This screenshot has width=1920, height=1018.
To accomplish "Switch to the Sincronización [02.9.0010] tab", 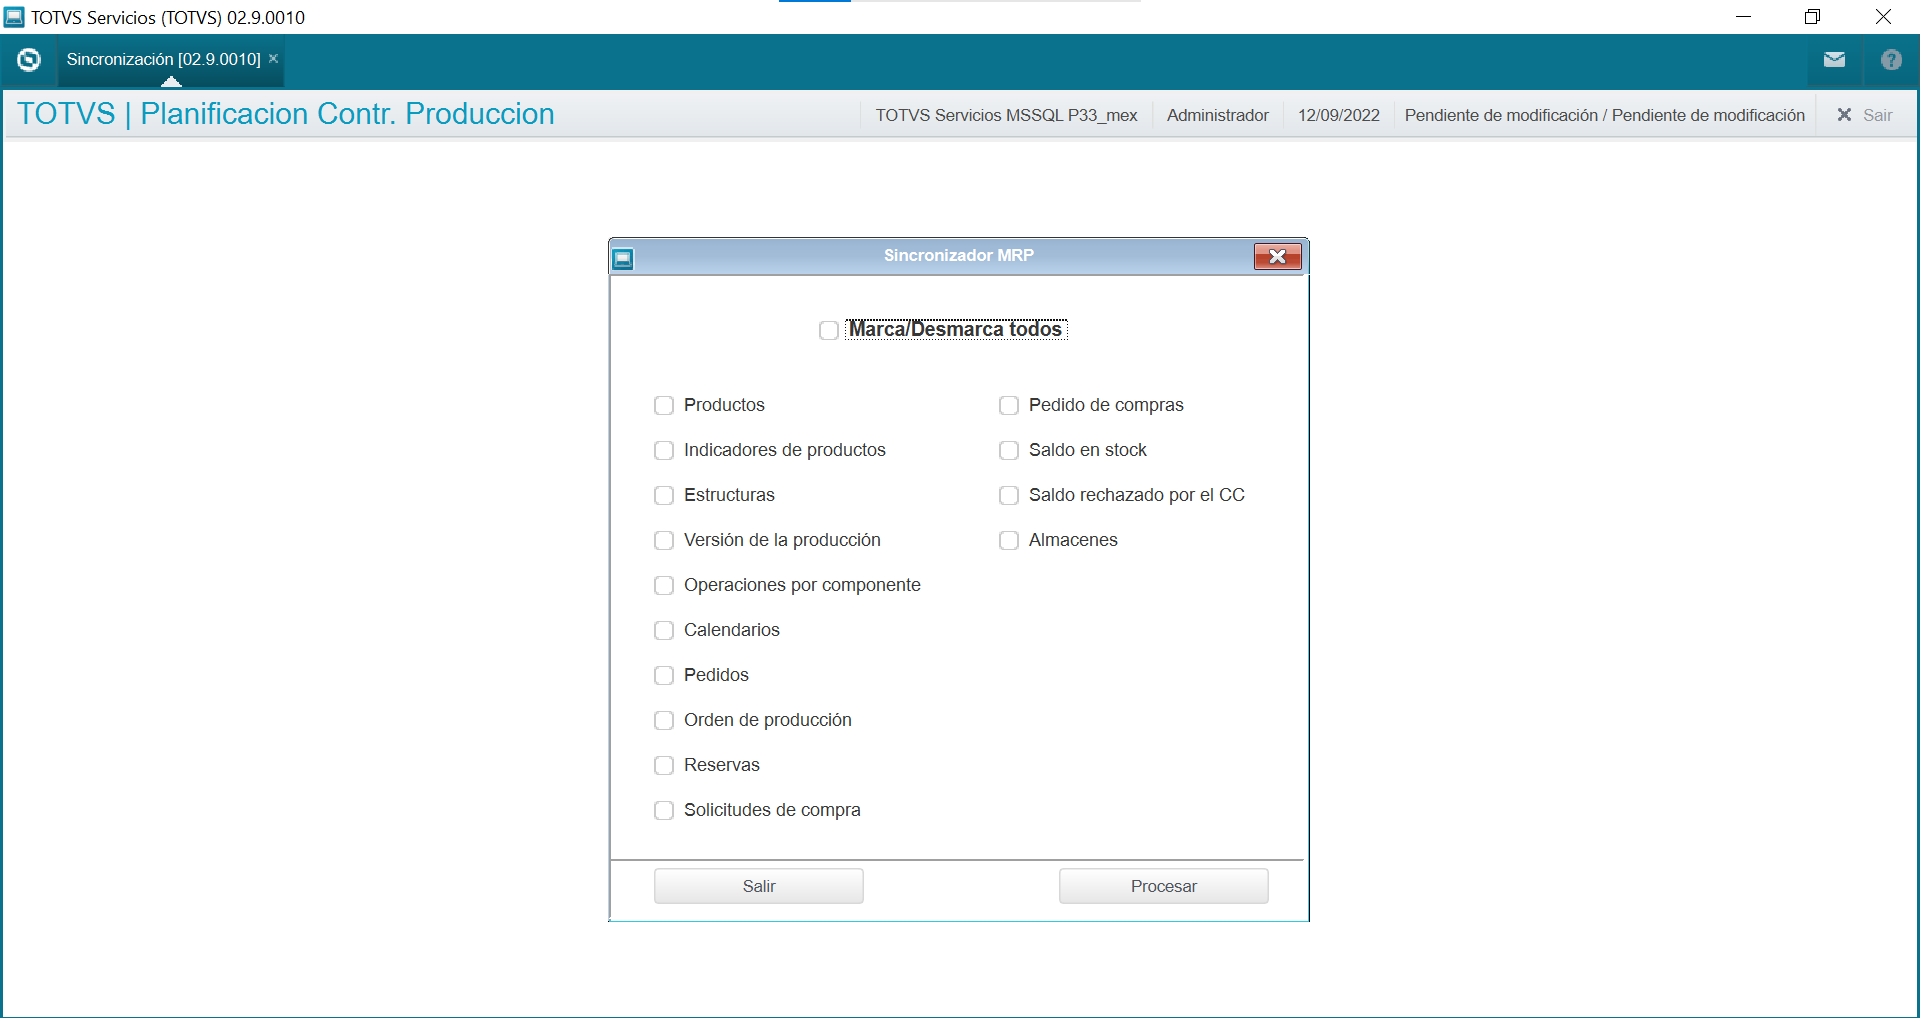I will coord(163,59).
